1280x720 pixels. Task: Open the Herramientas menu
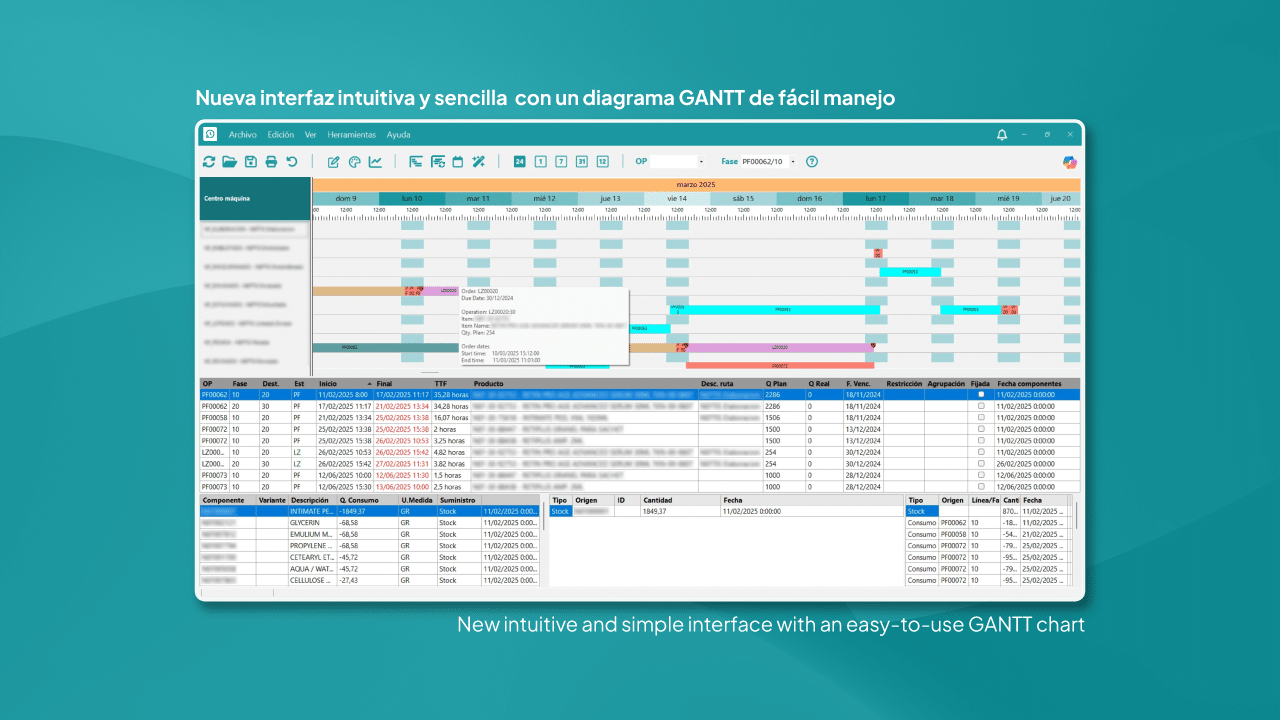click(x=352, y=134)
